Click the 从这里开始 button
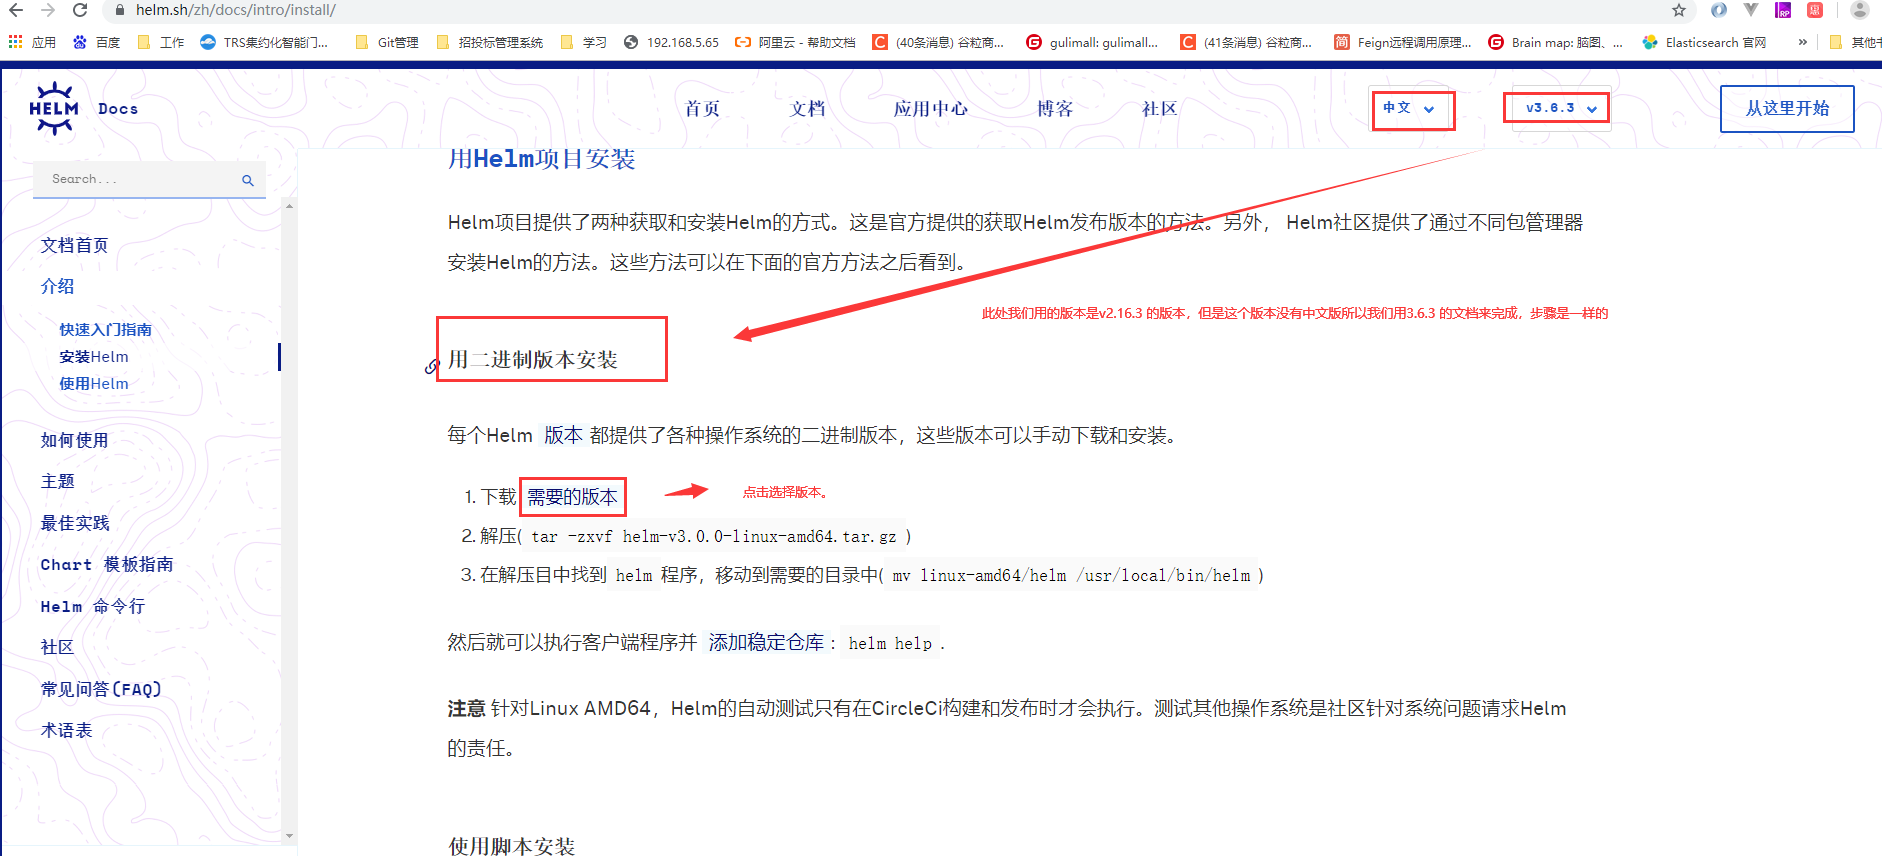This screenshot has height=856, width=1882. [1787, 108]
